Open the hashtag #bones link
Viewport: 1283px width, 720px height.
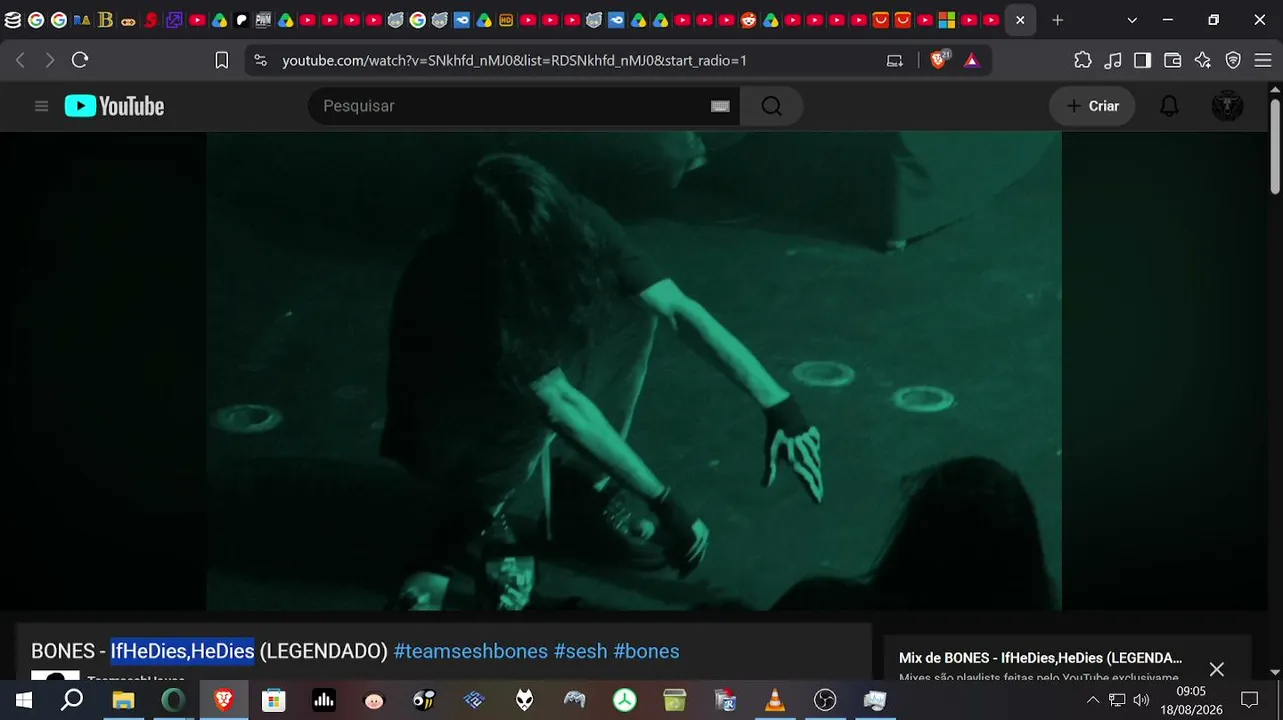(x=646, y=651)
